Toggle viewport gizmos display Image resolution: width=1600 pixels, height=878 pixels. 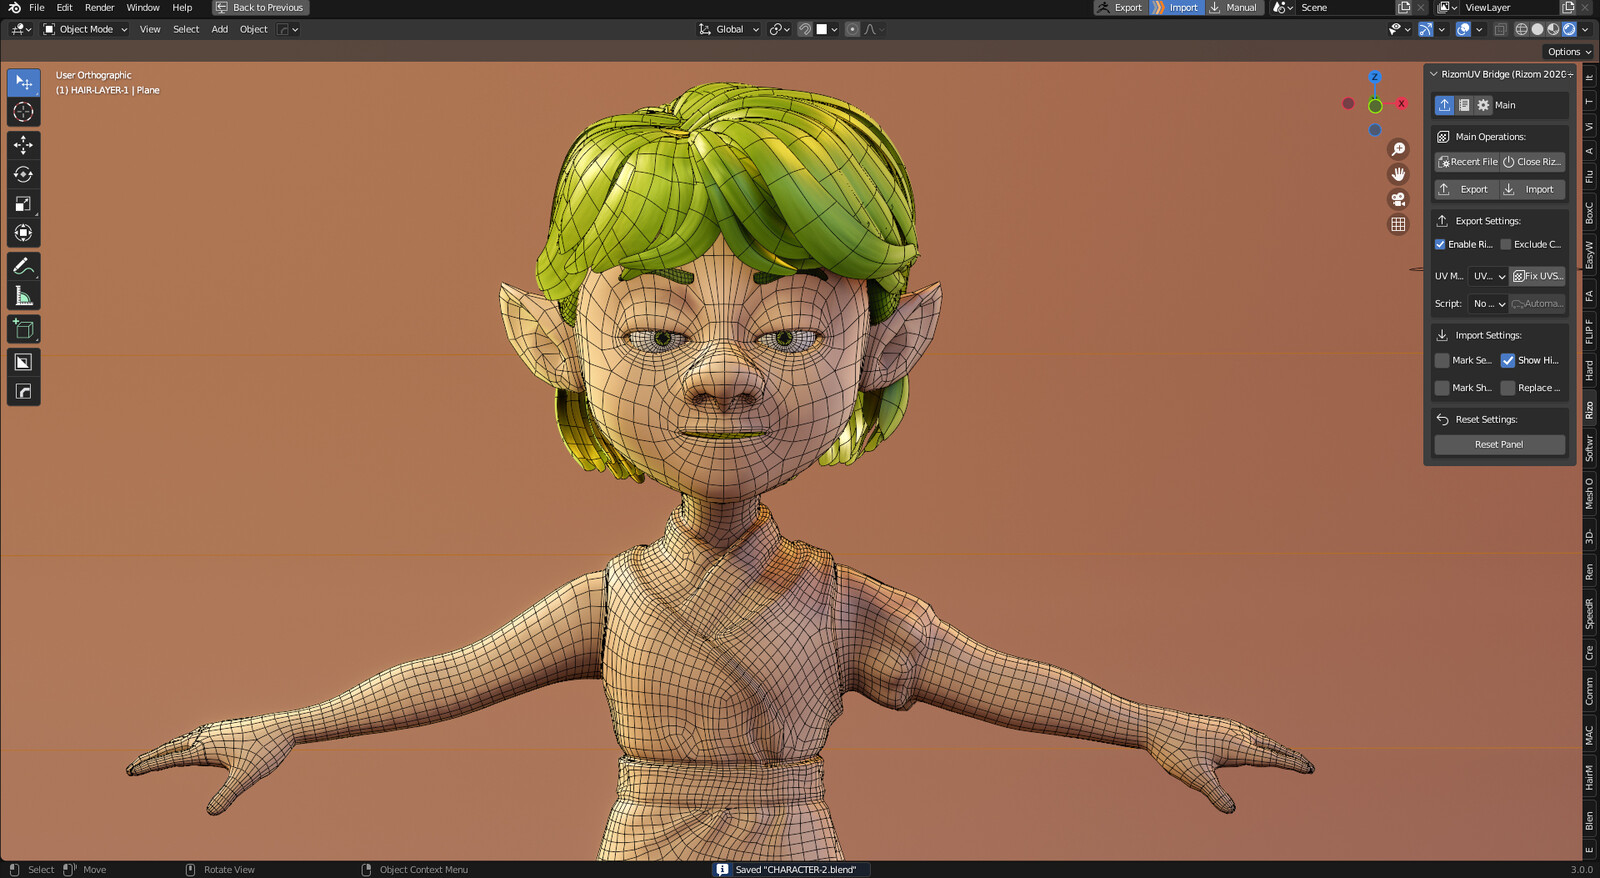[1425, 29]
